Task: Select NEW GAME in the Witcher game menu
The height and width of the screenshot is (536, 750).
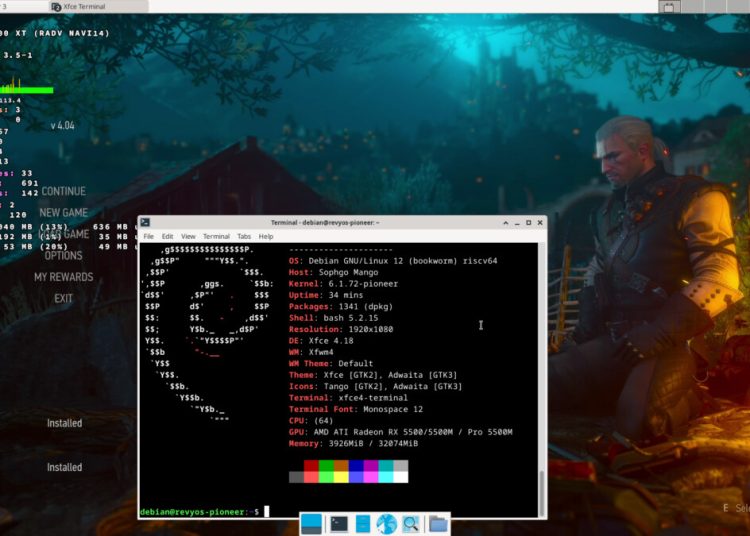Action: (x=64, y=213)
